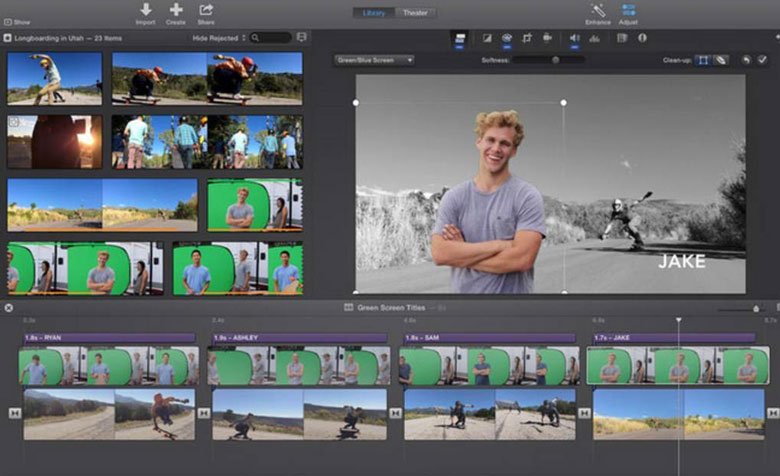Open the video and audio effects icon
Screen dimensions: 780x476
coord(622,38)
